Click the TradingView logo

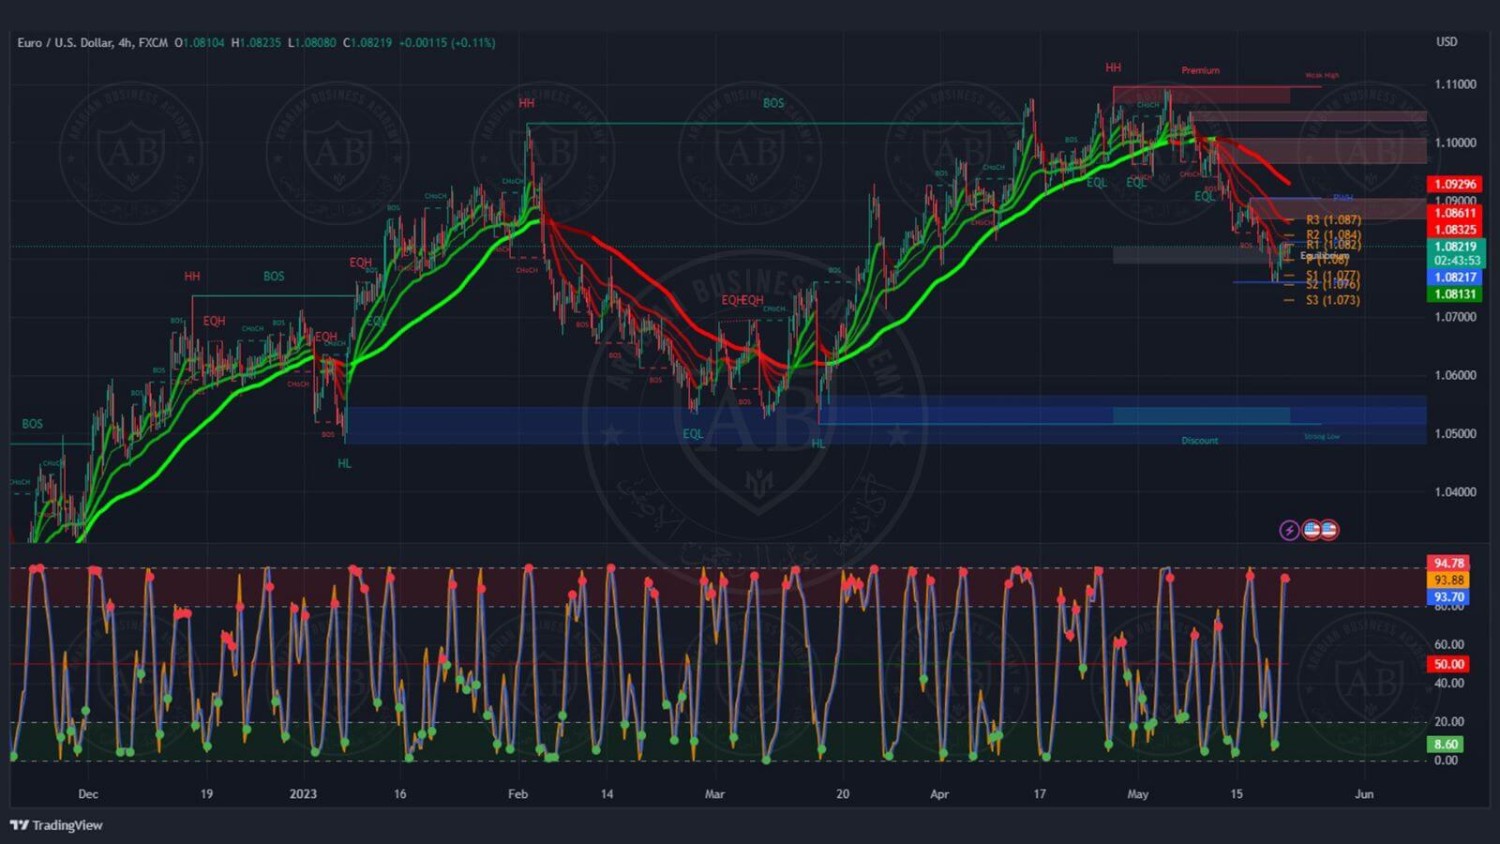coord(57,825)
